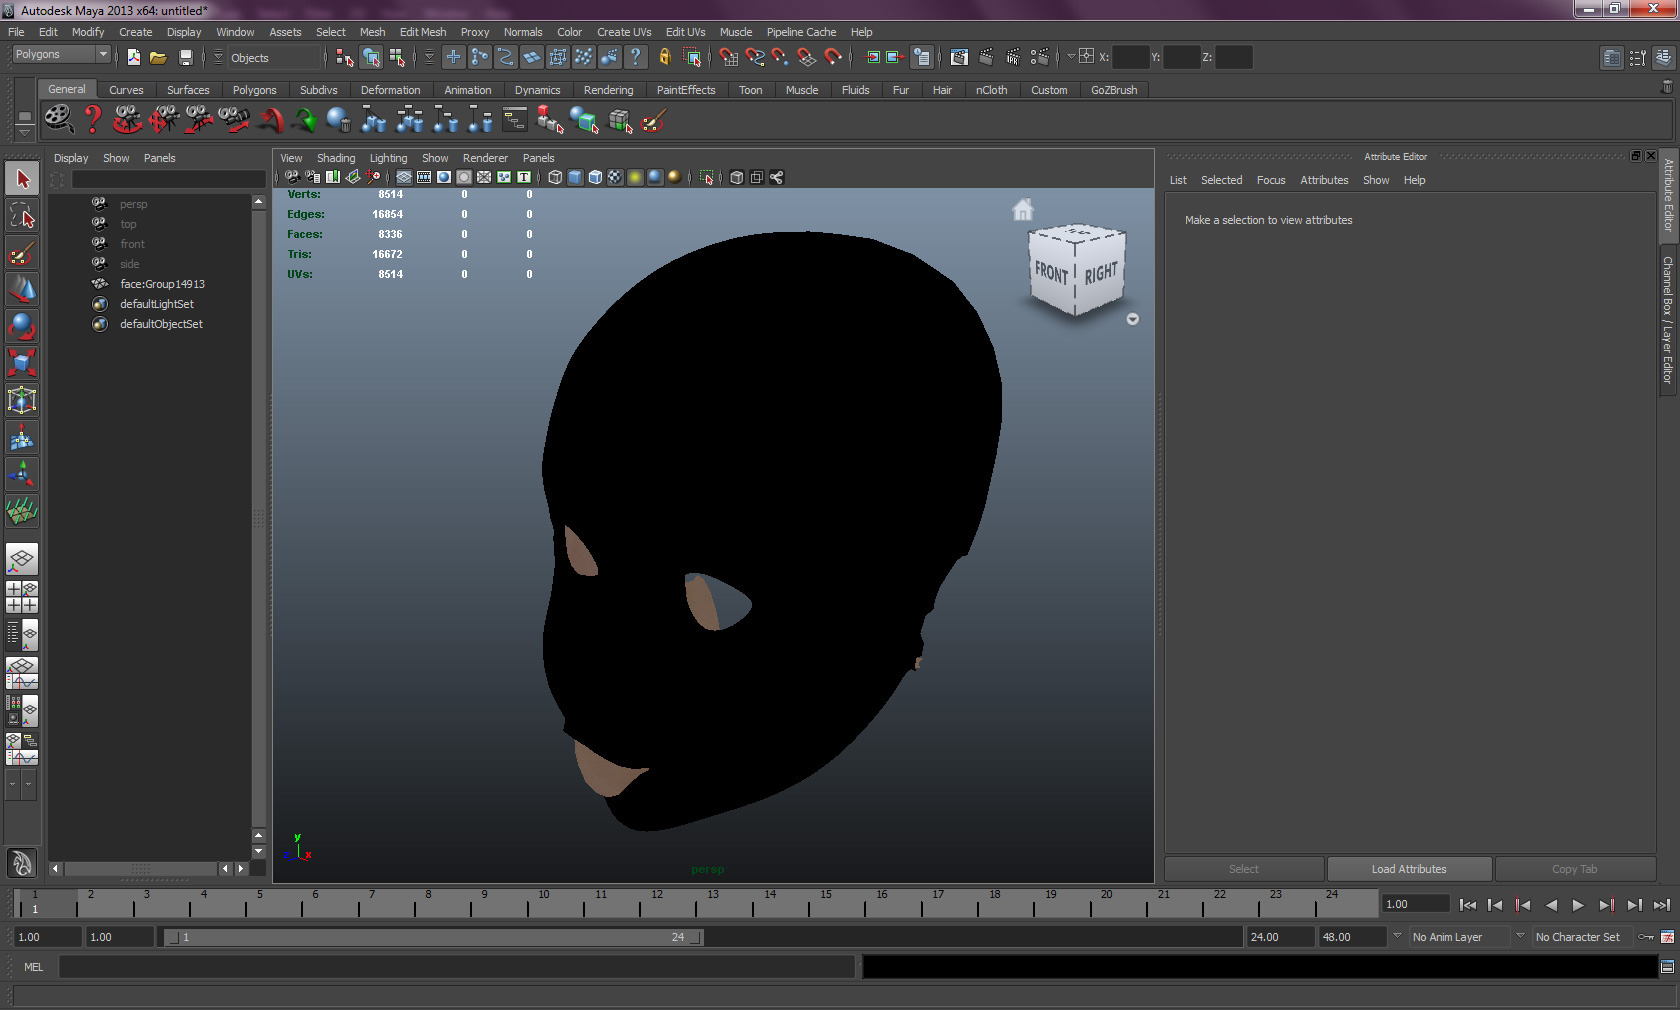
Task: Click the paint brush shelf icon
Action: pyautogui.click(x=653, y=121)
